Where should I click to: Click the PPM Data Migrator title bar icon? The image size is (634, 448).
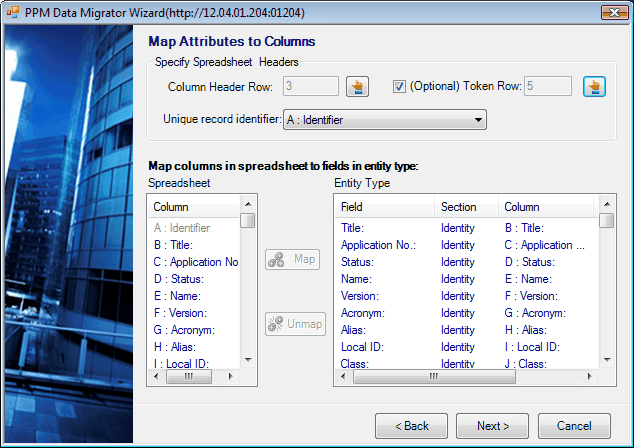point(13,12)
